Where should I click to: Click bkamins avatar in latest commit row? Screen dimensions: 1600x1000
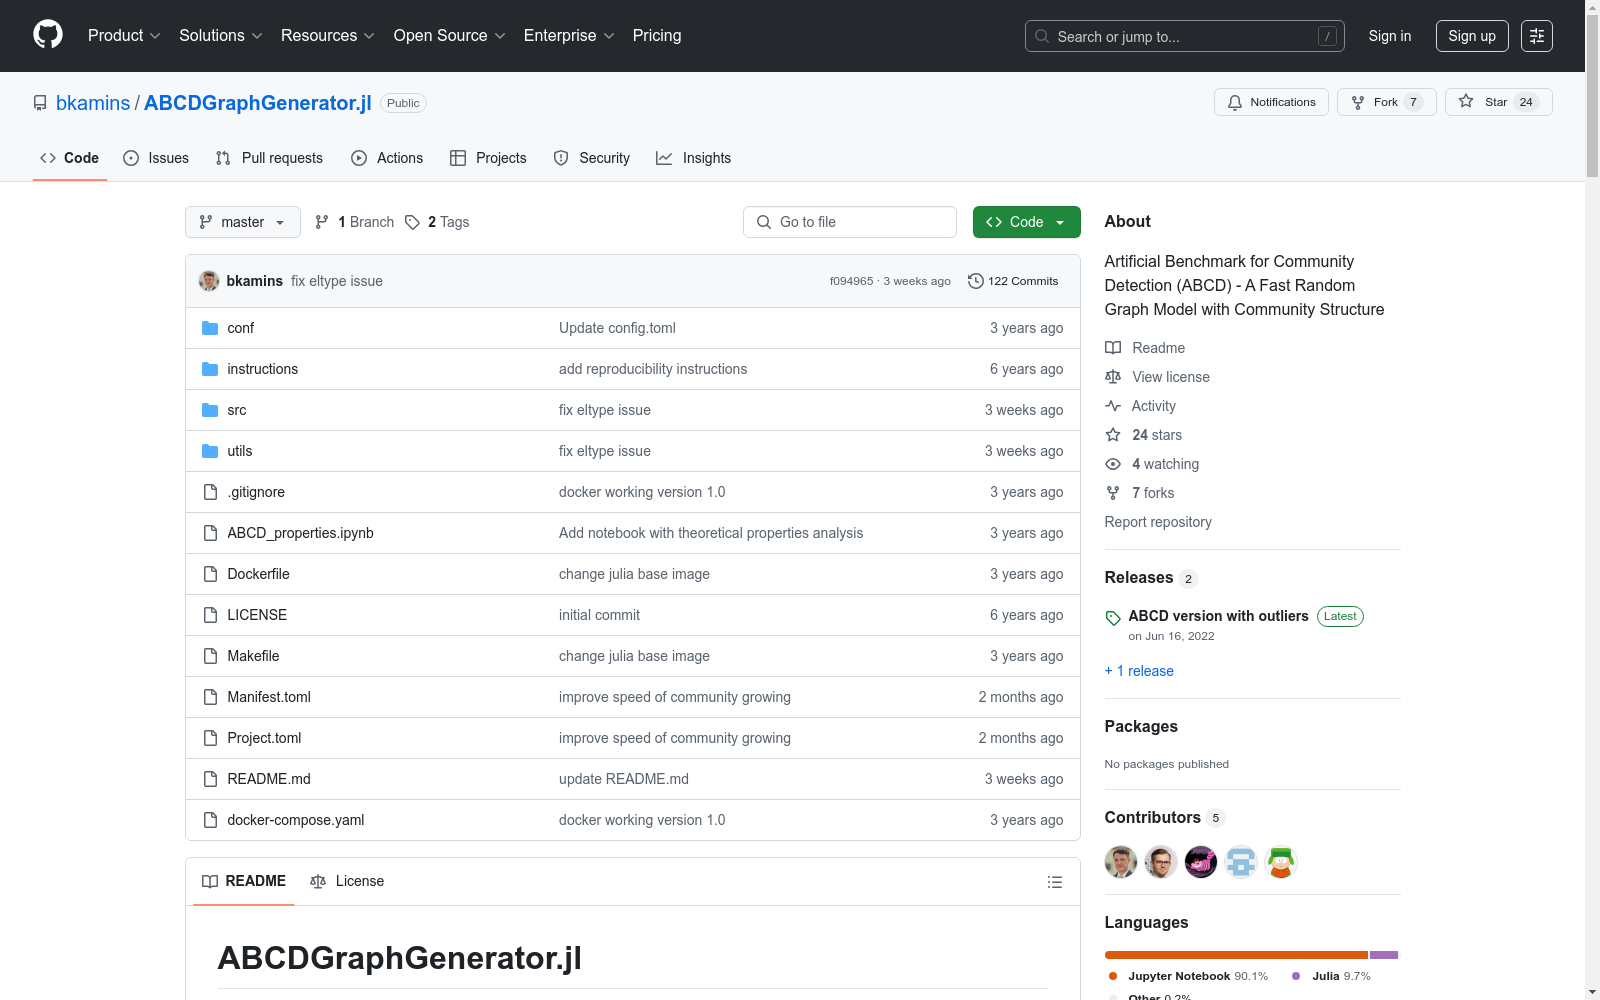[x=209, y=281]
